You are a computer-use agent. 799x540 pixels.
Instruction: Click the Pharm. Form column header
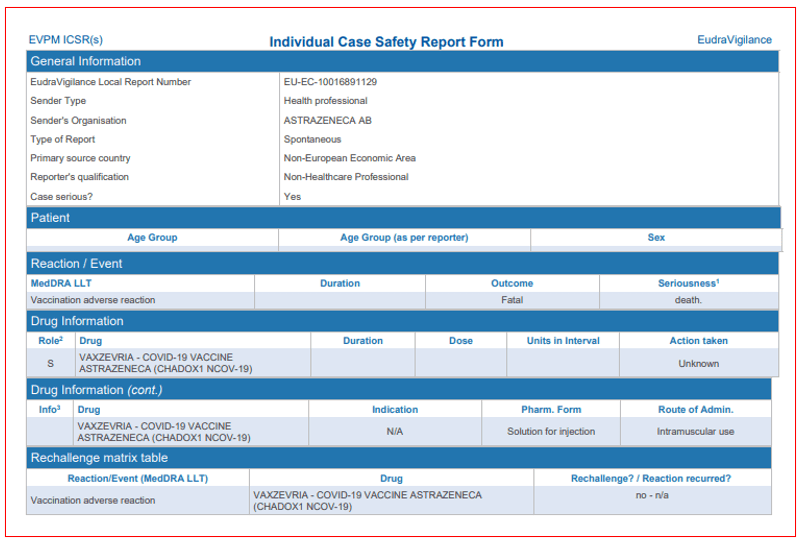550,410
